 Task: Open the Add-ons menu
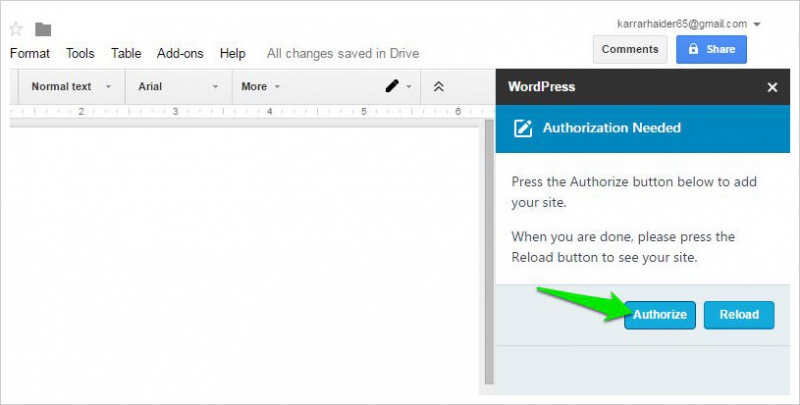click(x=180, y=54)
